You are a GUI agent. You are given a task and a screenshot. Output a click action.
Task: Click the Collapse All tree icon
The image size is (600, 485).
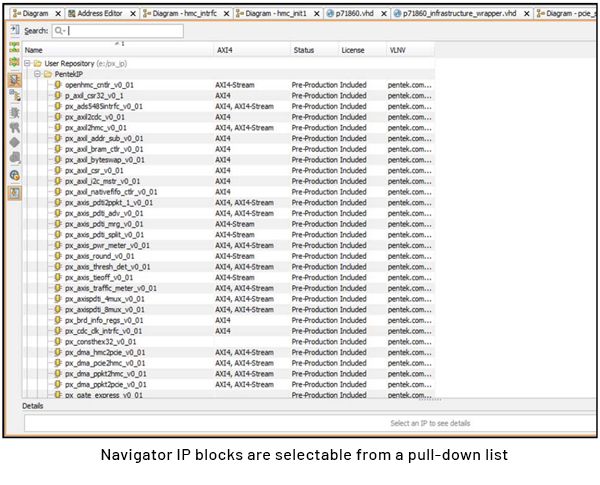(x=15, y=47)
